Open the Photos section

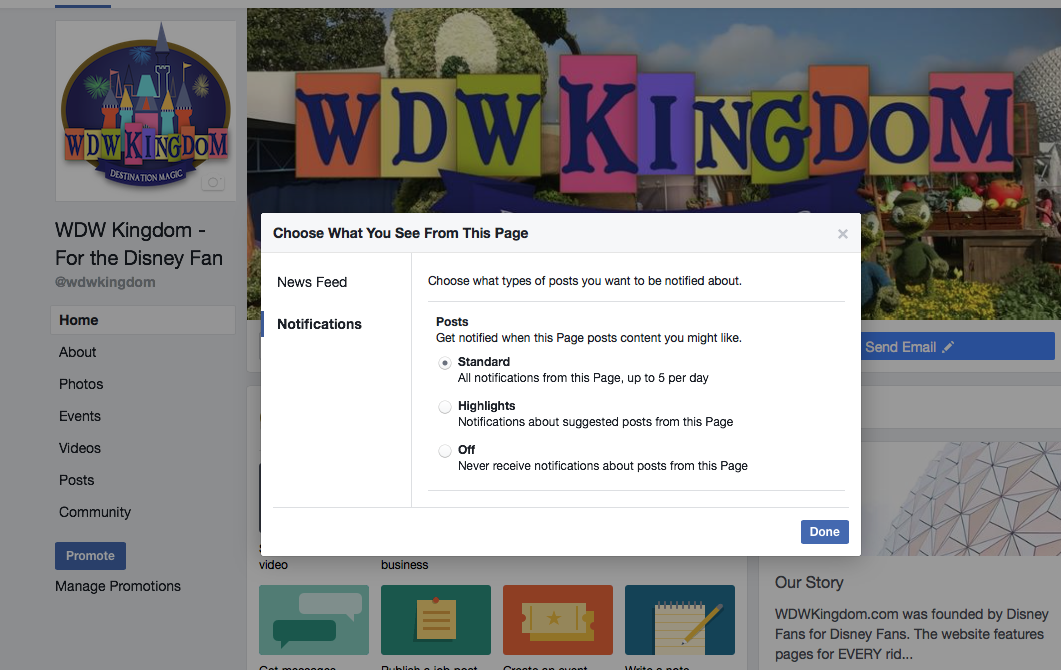[x=81, y=384]
